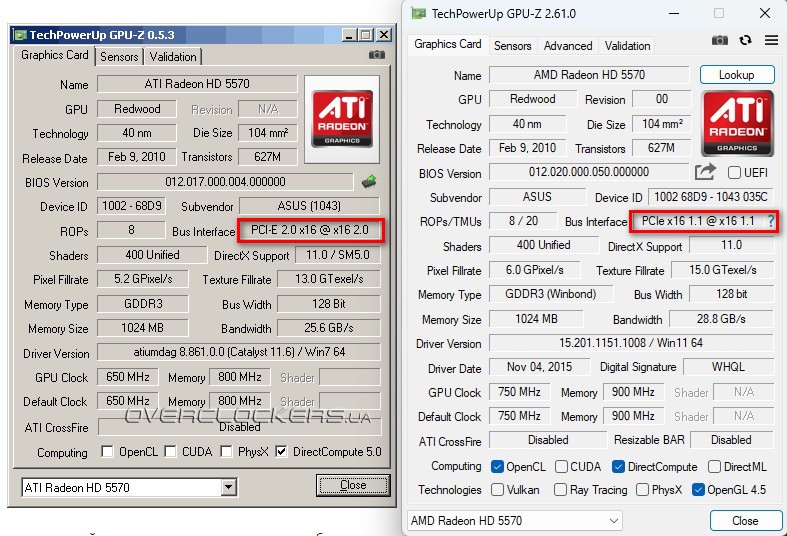Click the Bus Interface question mark icon
Viewport: 787px width, 536px height.
coord(771,221)
